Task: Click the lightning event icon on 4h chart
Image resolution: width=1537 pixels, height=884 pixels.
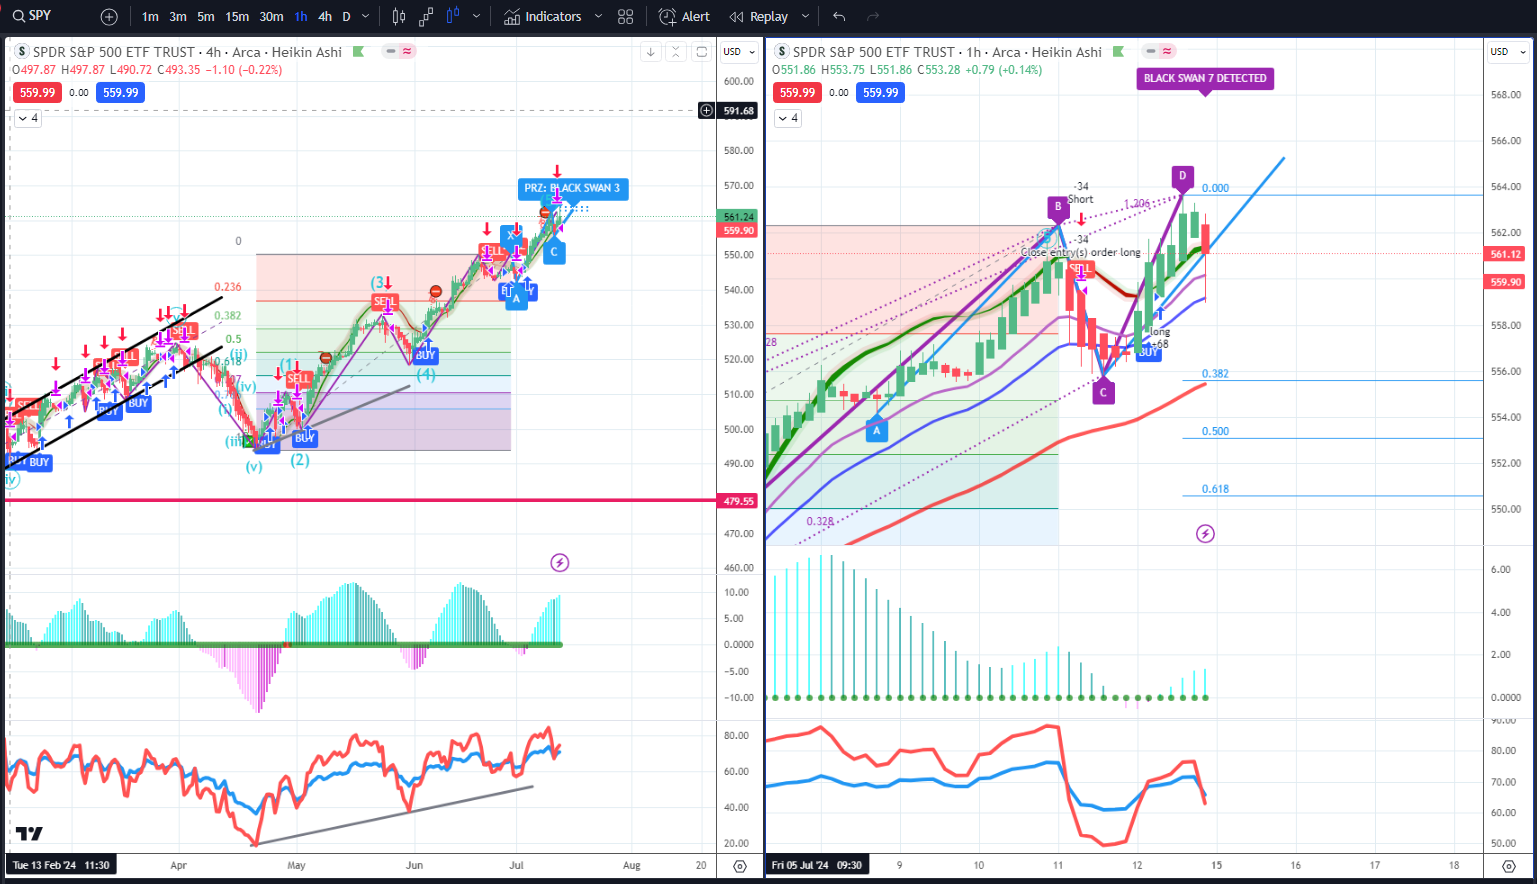Action: (x=560, y=563)
